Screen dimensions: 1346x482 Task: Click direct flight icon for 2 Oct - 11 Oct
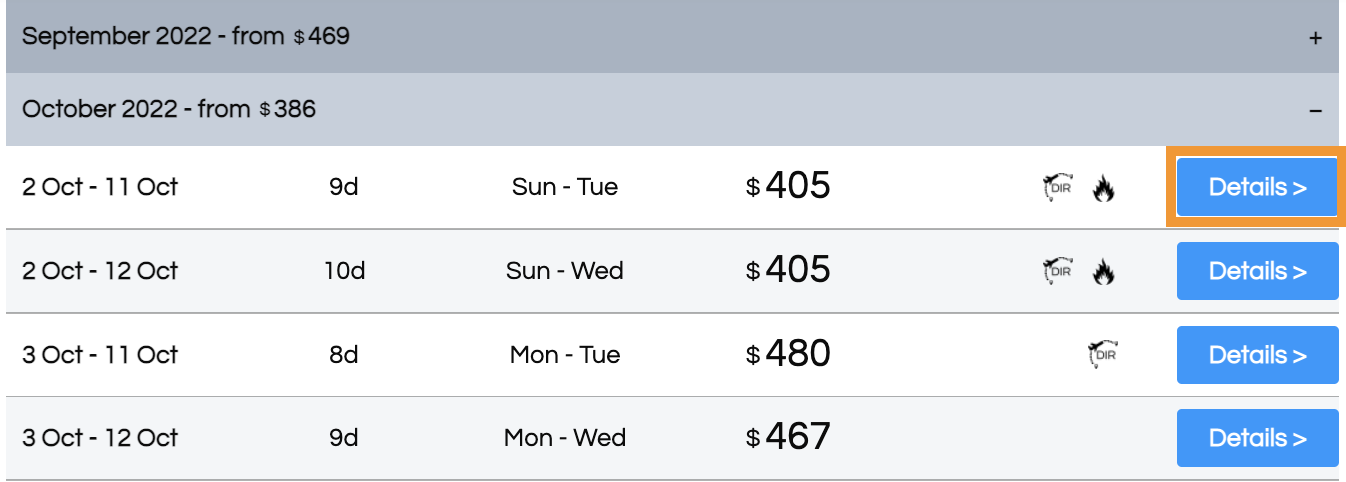pyautogui.click(x=1057, y=187)
